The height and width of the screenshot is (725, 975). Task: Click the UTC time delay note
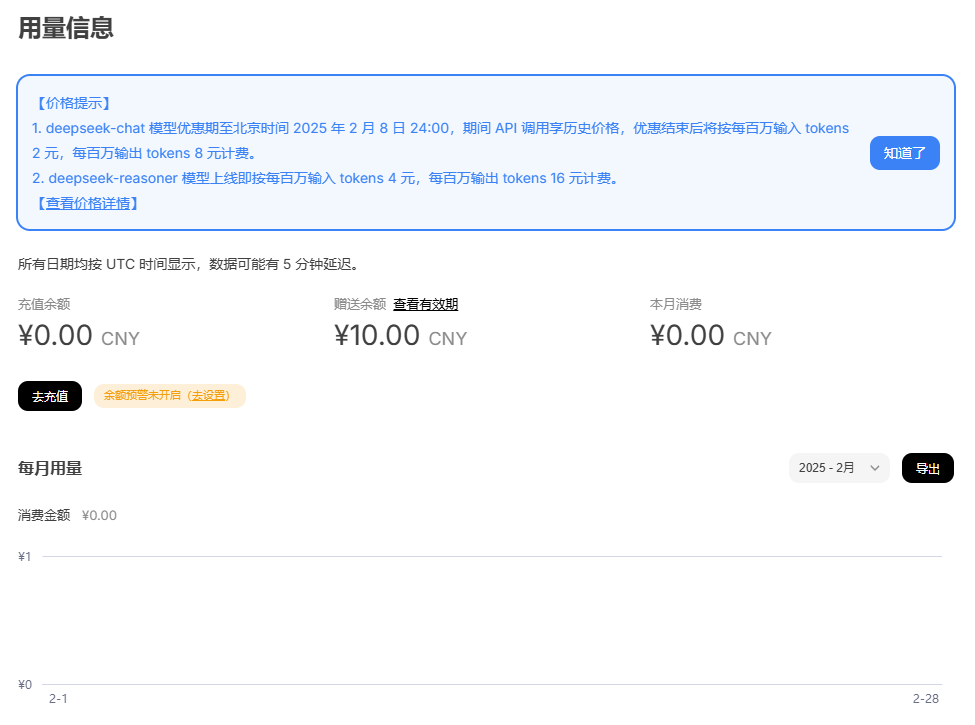tap(190, 264)
